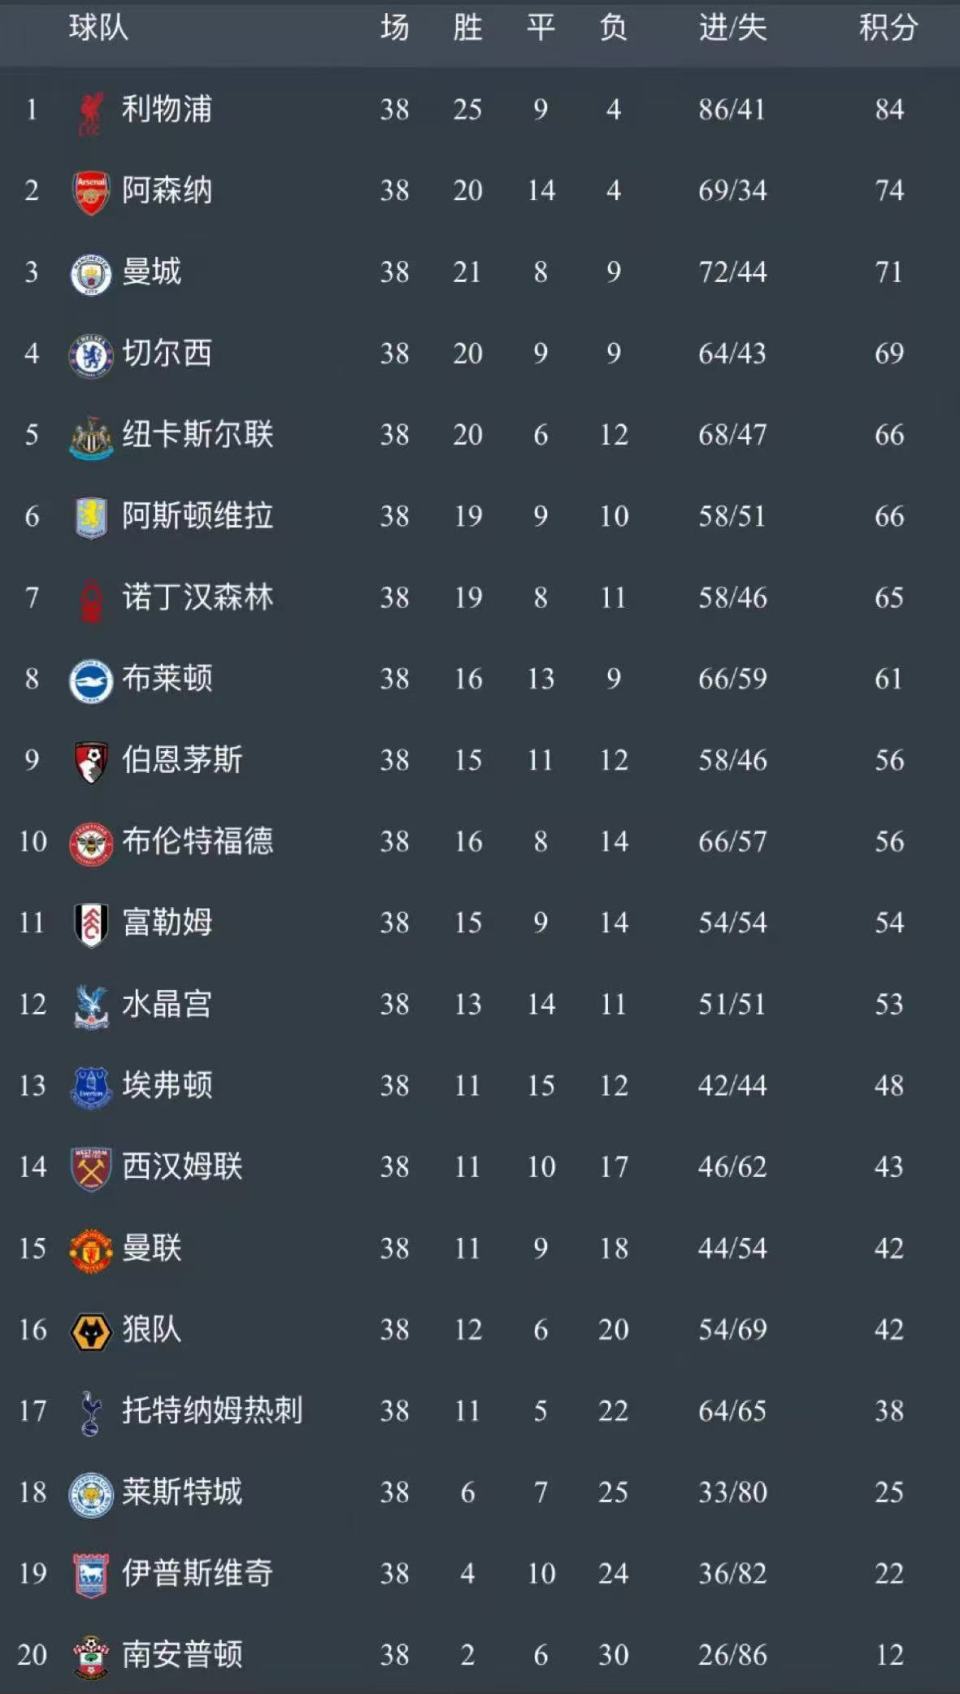Image resolution: width=960 pixels, height=1694 pixels.
Task: Open team name 伊普斯维奇
Action: click(x=197, y=1574)
